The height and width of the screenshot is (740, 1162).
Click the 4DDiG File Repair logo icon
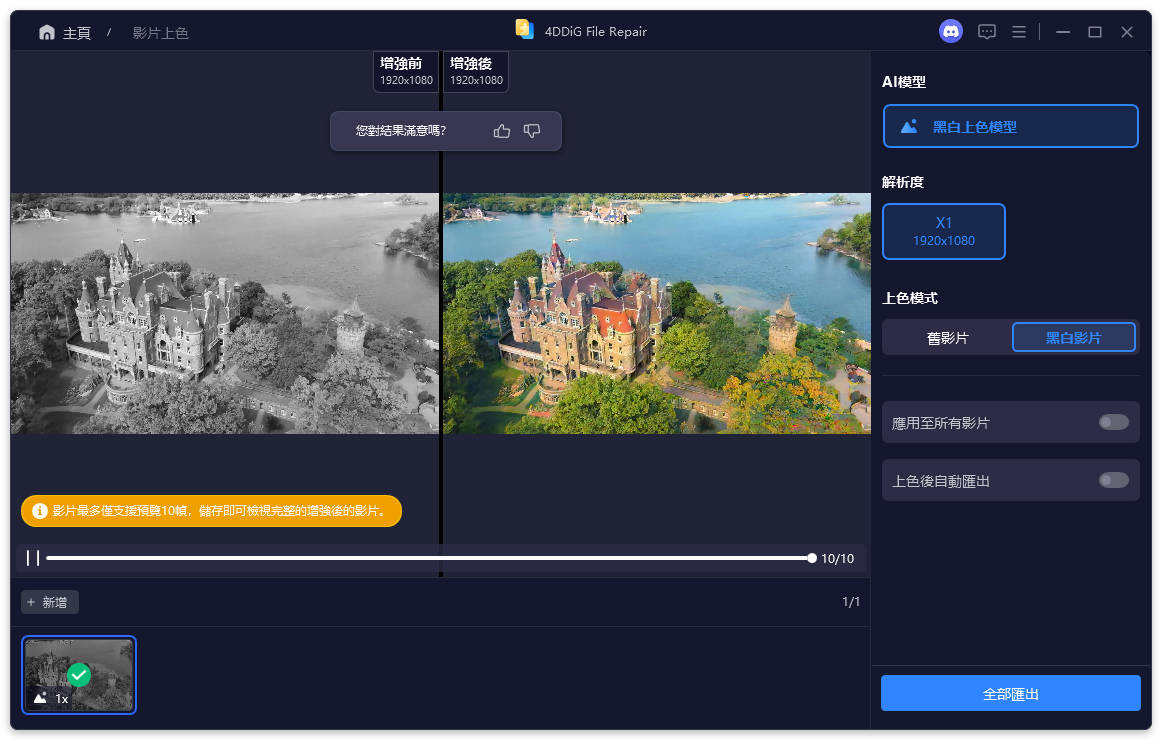(525, 30)
